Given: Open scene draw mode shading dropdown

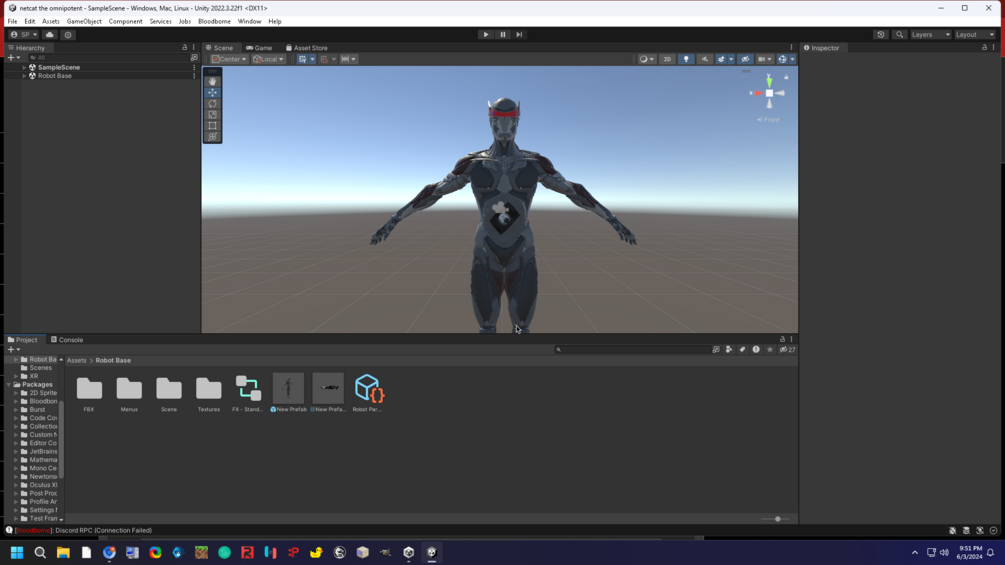Looking at the screenshot, I should click(647, 59).
